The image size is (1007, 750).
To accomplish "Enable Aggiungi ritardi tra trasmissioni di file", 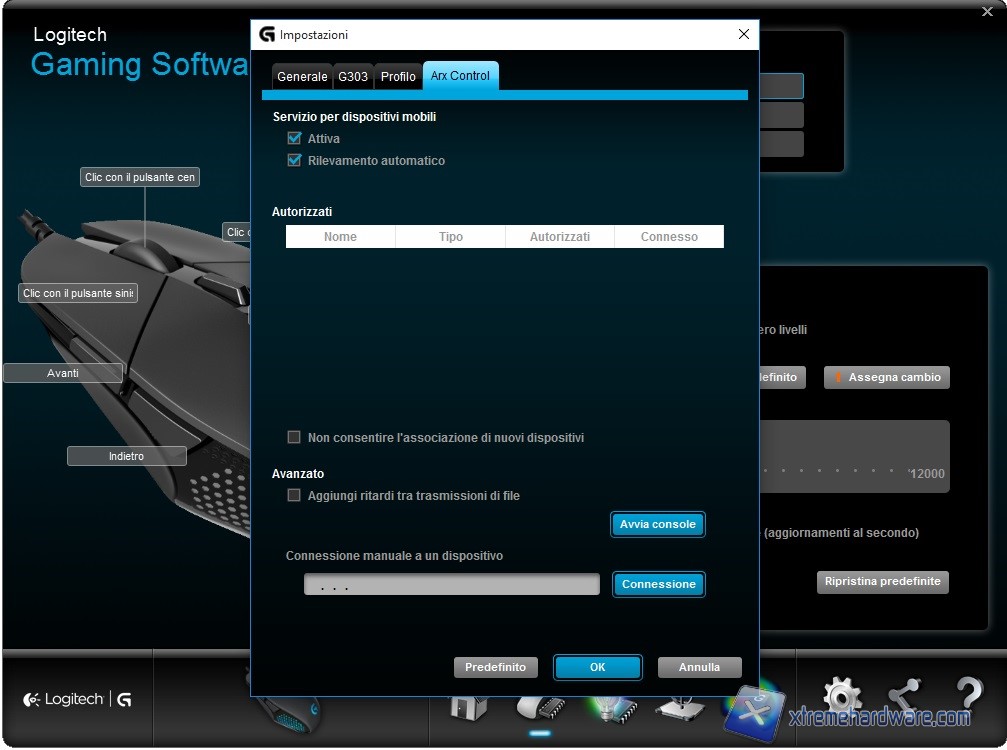I will [294, 496].
